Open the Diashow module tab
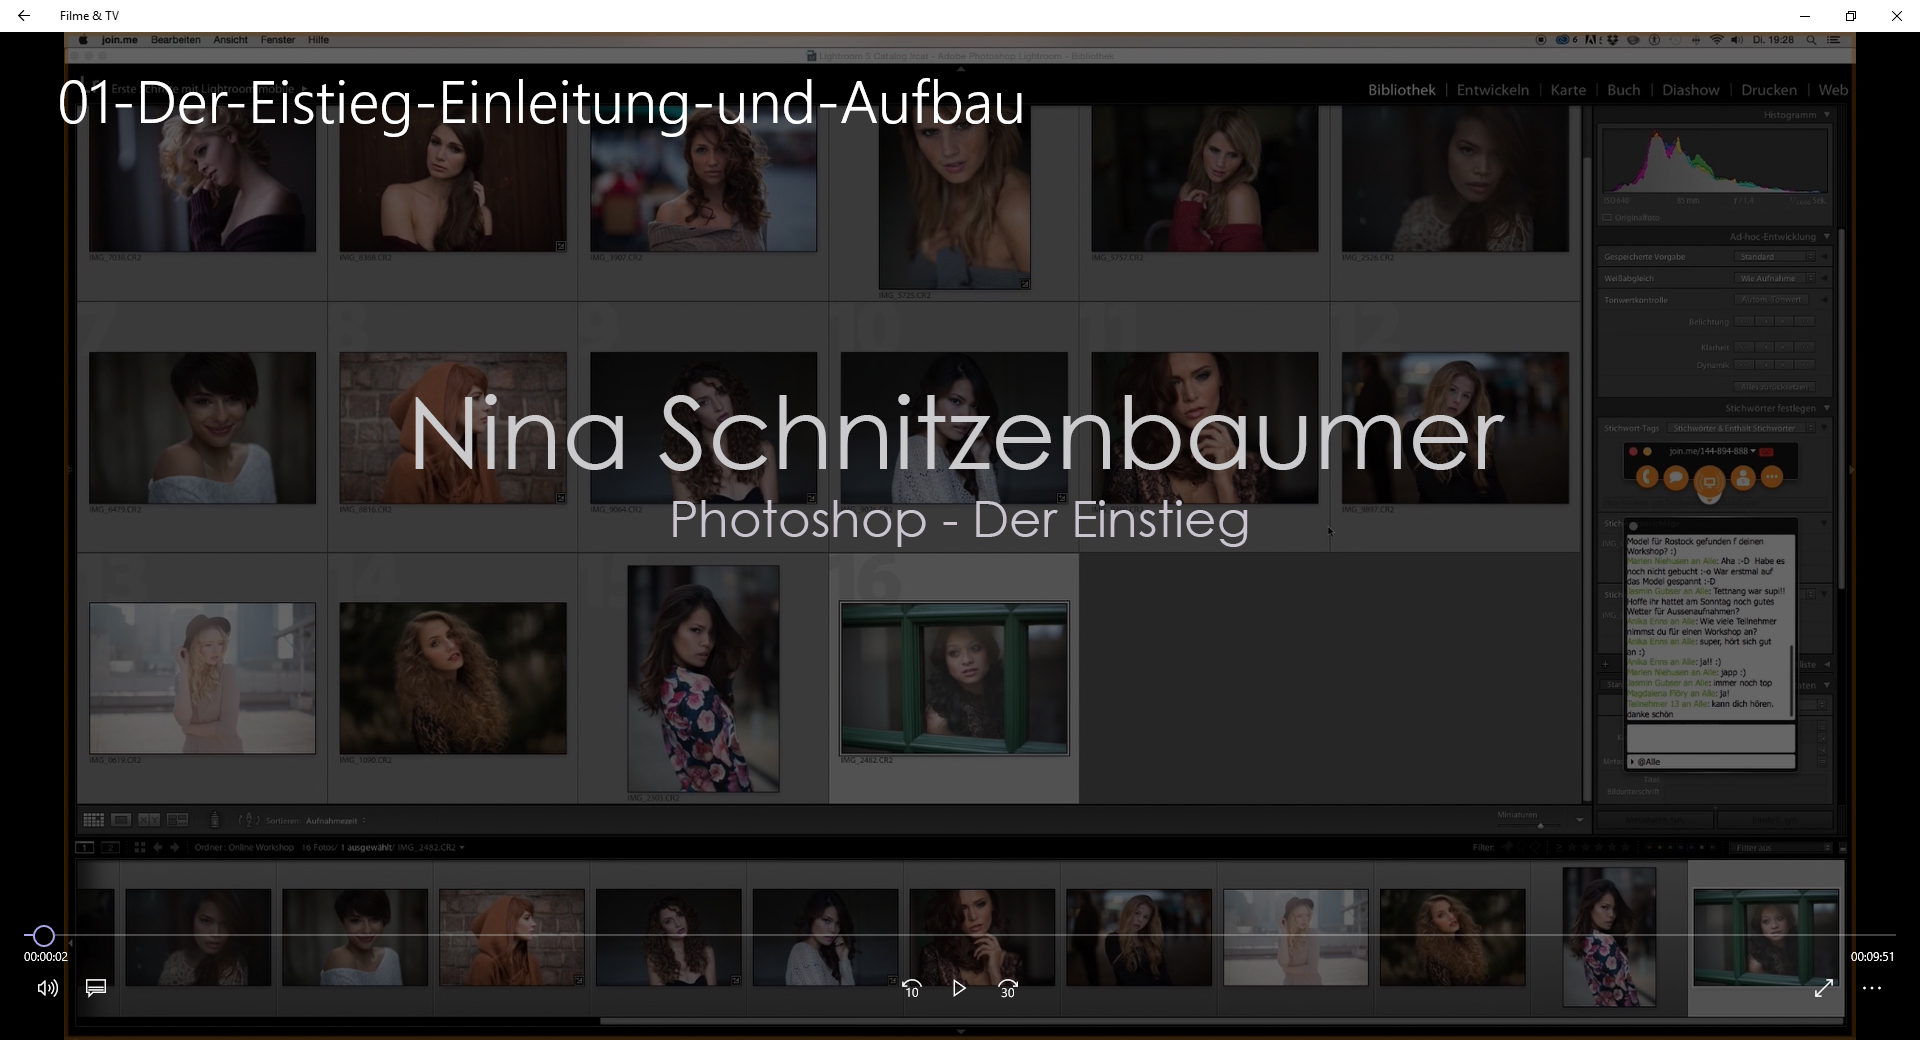This screenshot has width=1920, height=1040. (x=1690, y=90)
